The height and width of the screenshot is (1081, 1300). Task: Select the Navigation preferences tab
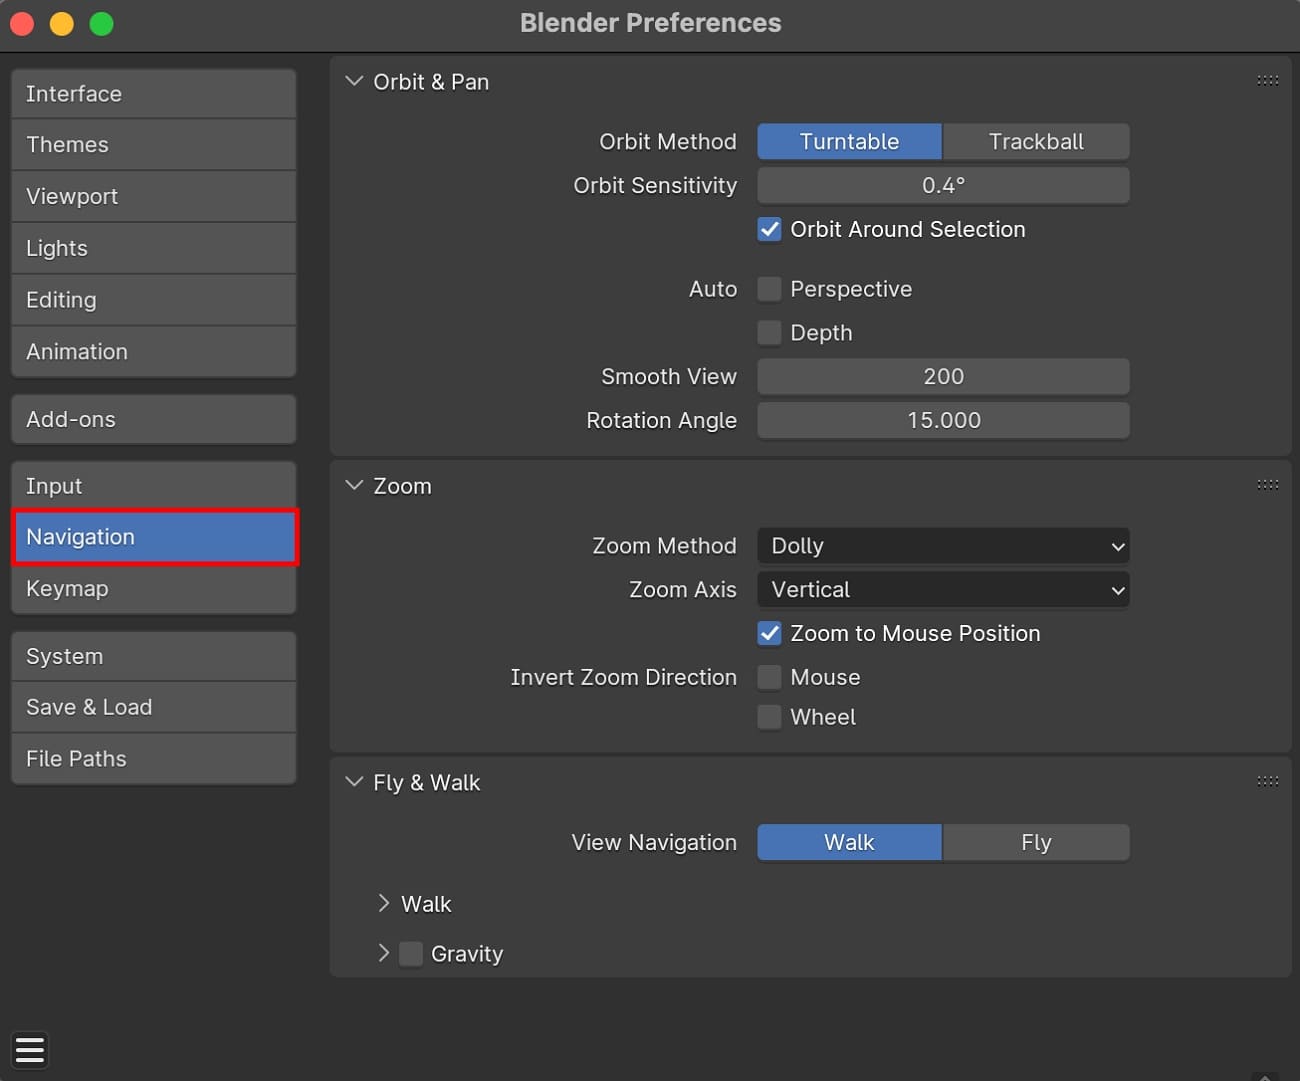pos(154,537)
